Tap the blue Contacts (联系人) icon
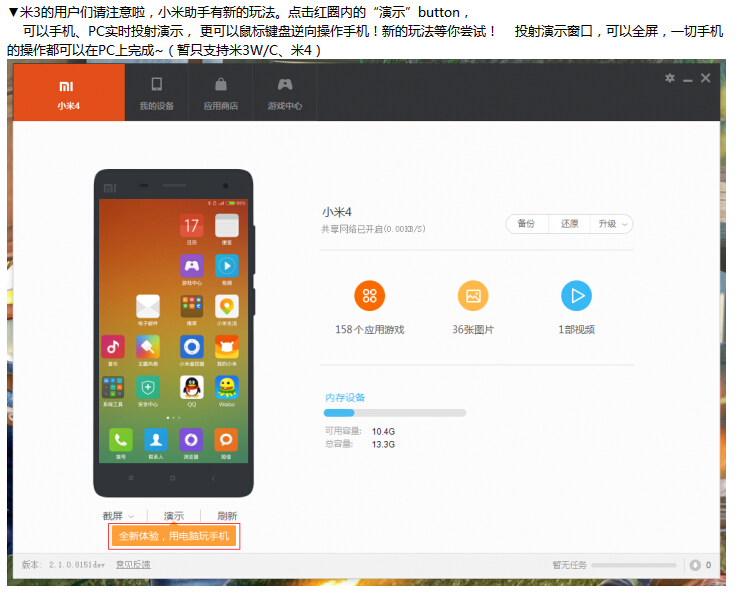The height and width of the screenshot is (595, 743). click(156, 440)
